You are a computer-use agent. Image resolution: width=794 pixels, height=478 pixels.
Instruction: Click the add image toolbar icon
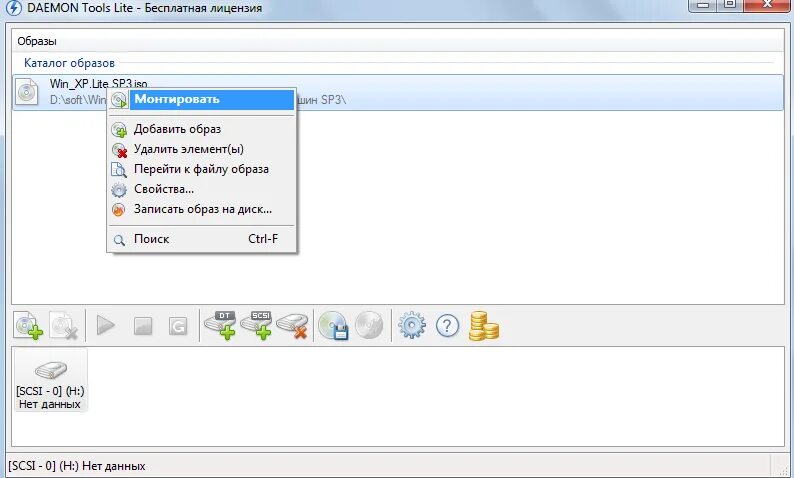click(x=28, y=326)
